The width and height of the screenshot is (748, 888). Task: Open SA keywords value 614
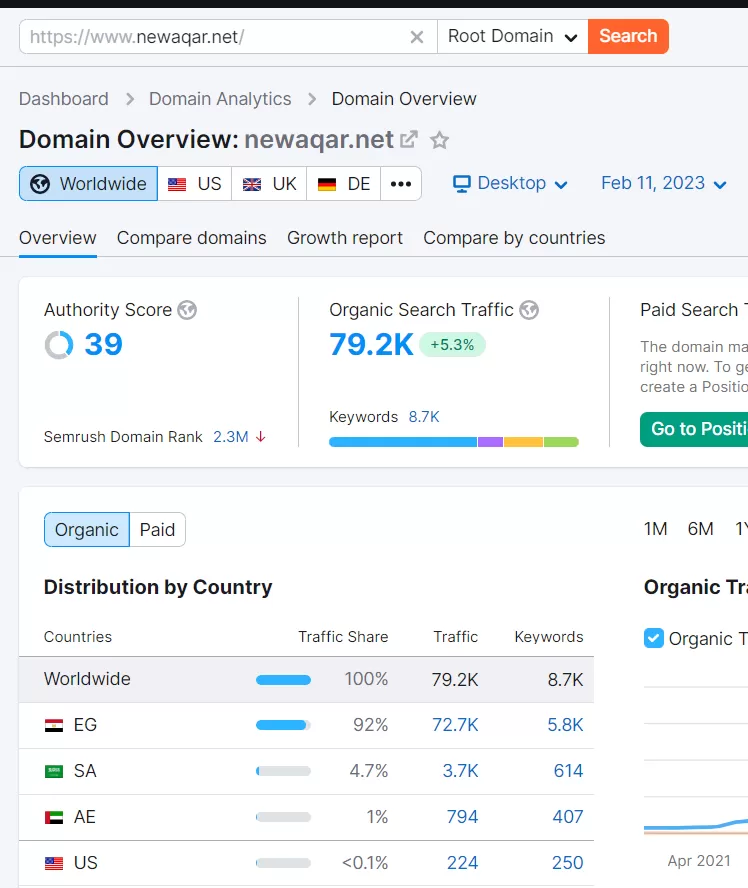(x=569, y=771)
